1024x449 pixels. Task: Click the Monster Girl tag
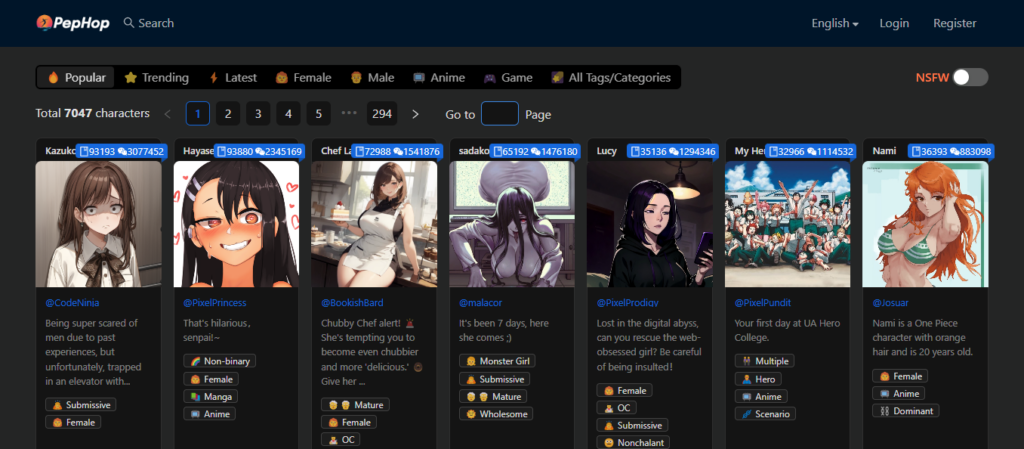click(497, 361)
